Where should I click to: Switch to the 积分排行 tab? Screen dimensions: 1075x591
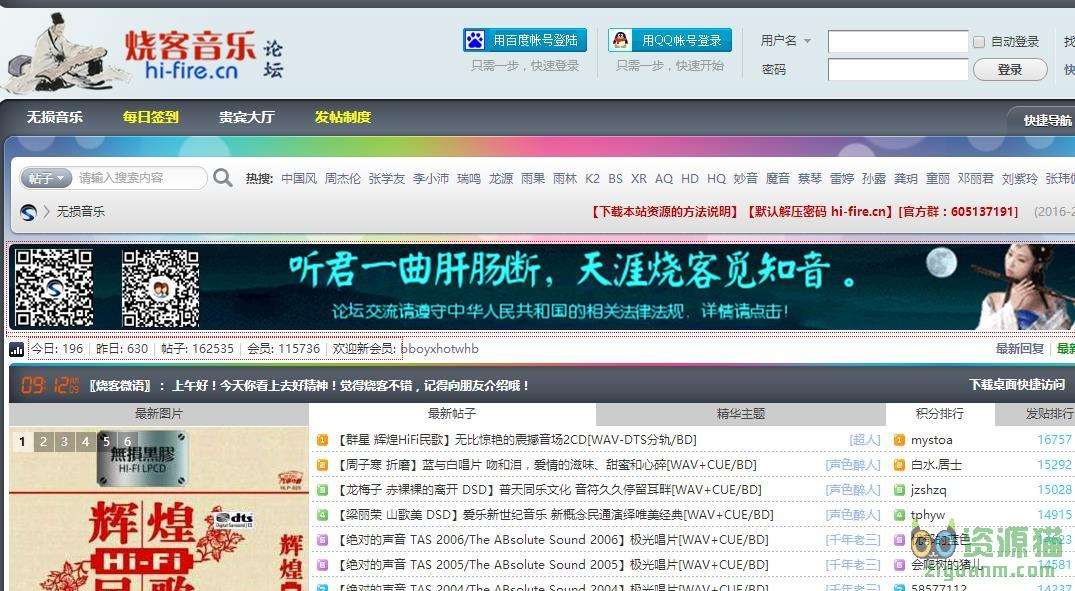coord(939,413)
